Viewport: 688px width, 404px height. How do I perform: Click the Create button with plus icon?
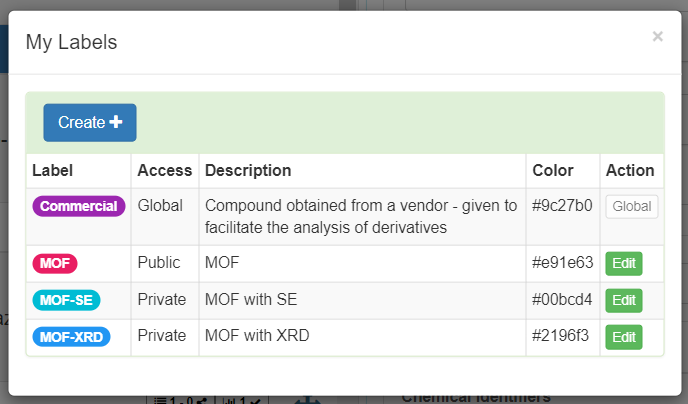pyautogui.click(x=90, y=122)
